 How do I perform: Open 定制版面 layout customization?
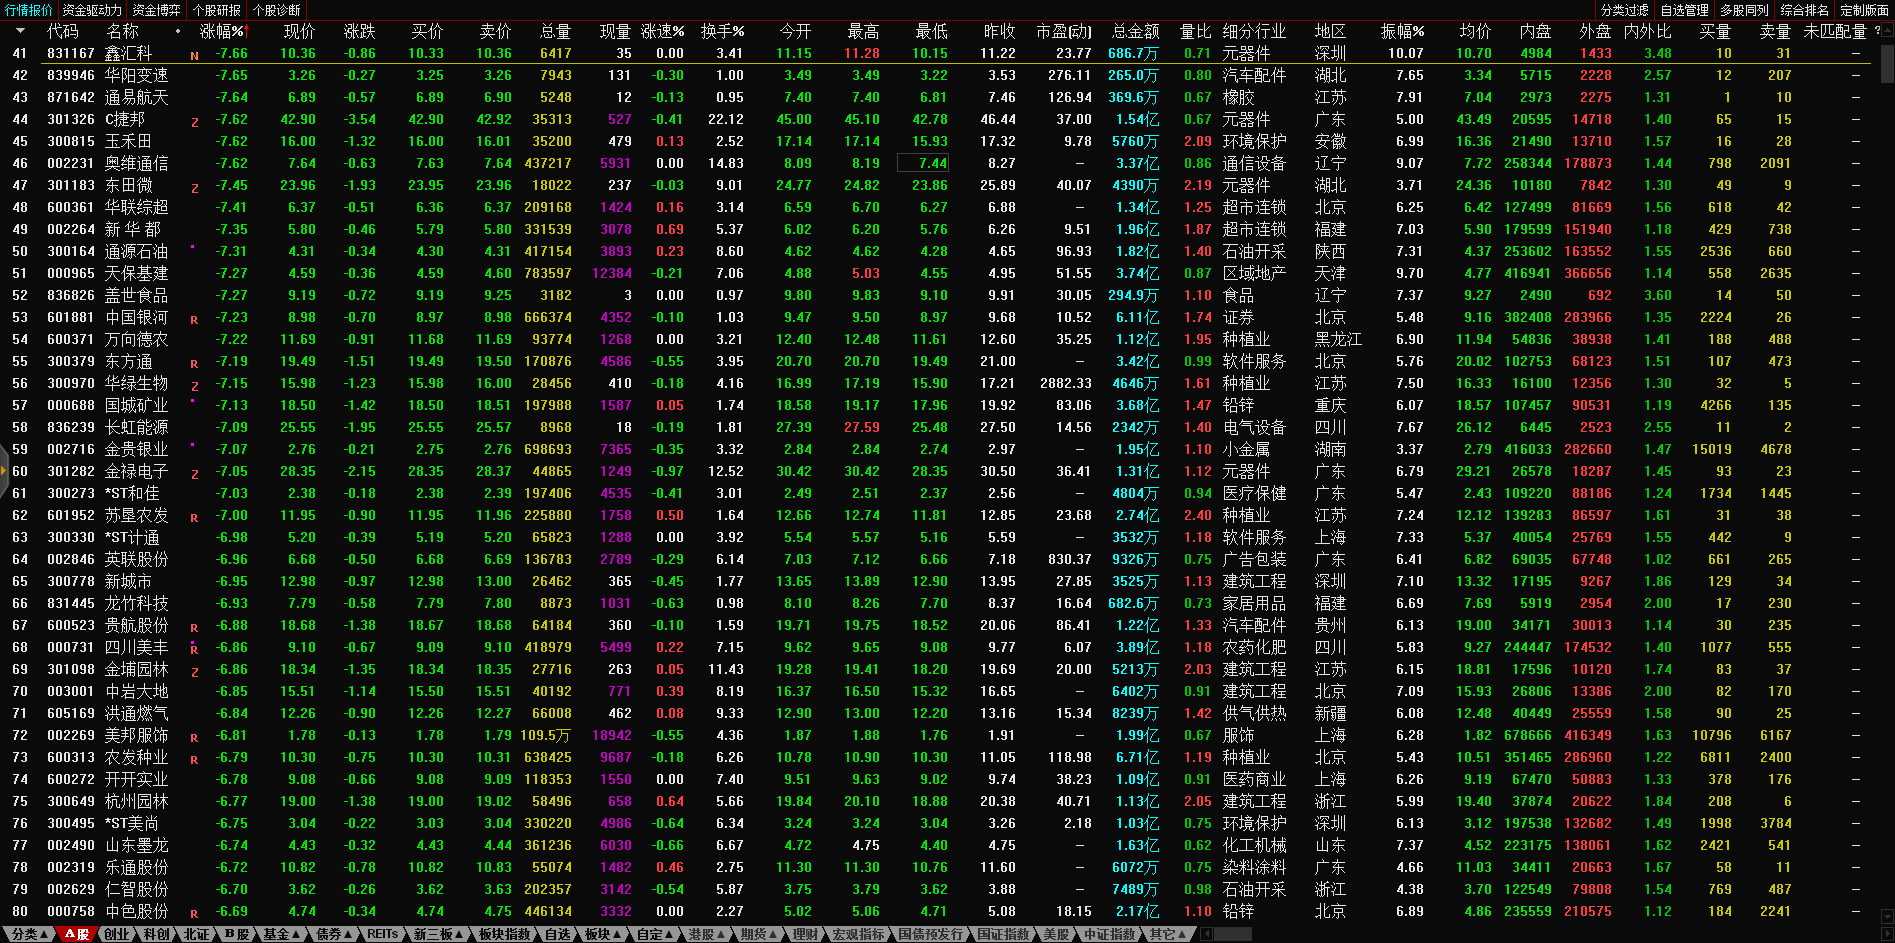point(1864,10)
